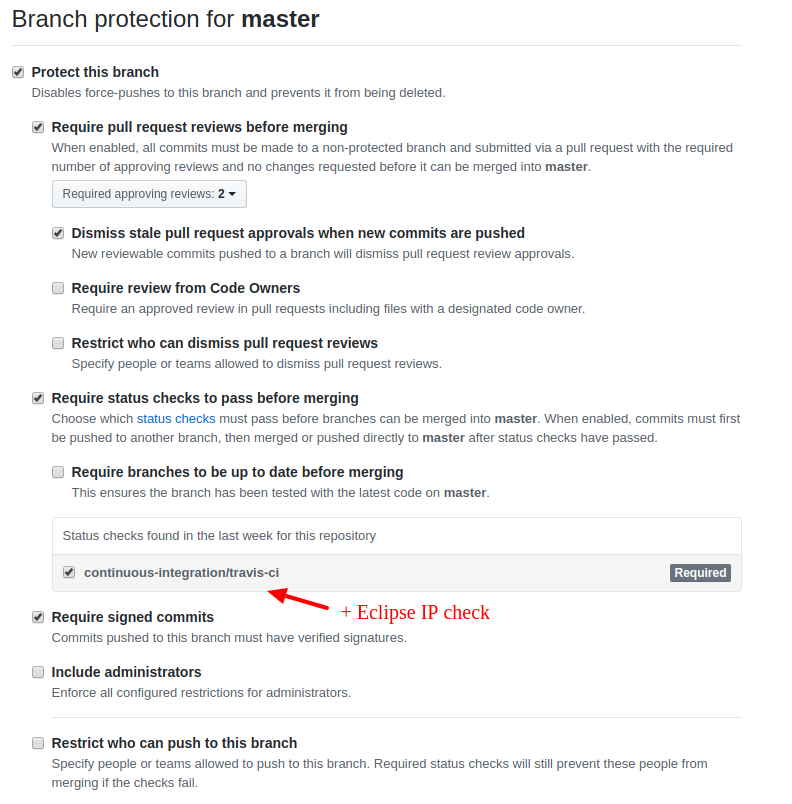
Task: Enable Include administrators enforcement
Action: [37, 672]
